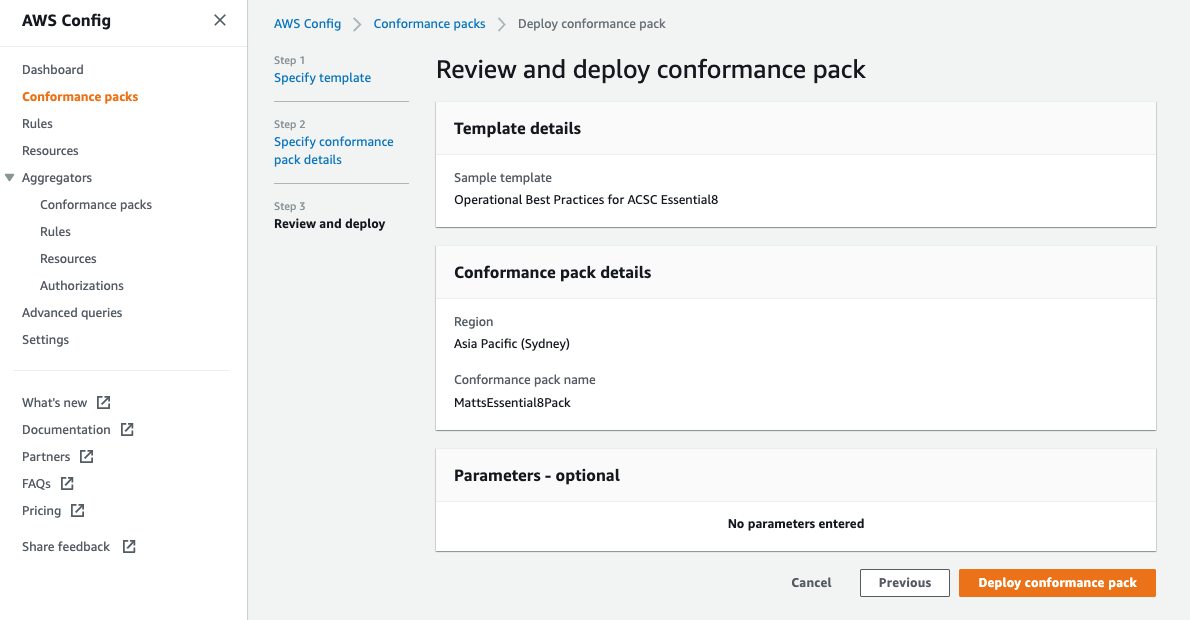Click external link icon beside What's new
Screen dimensions: 1190x620
point(104,402)
